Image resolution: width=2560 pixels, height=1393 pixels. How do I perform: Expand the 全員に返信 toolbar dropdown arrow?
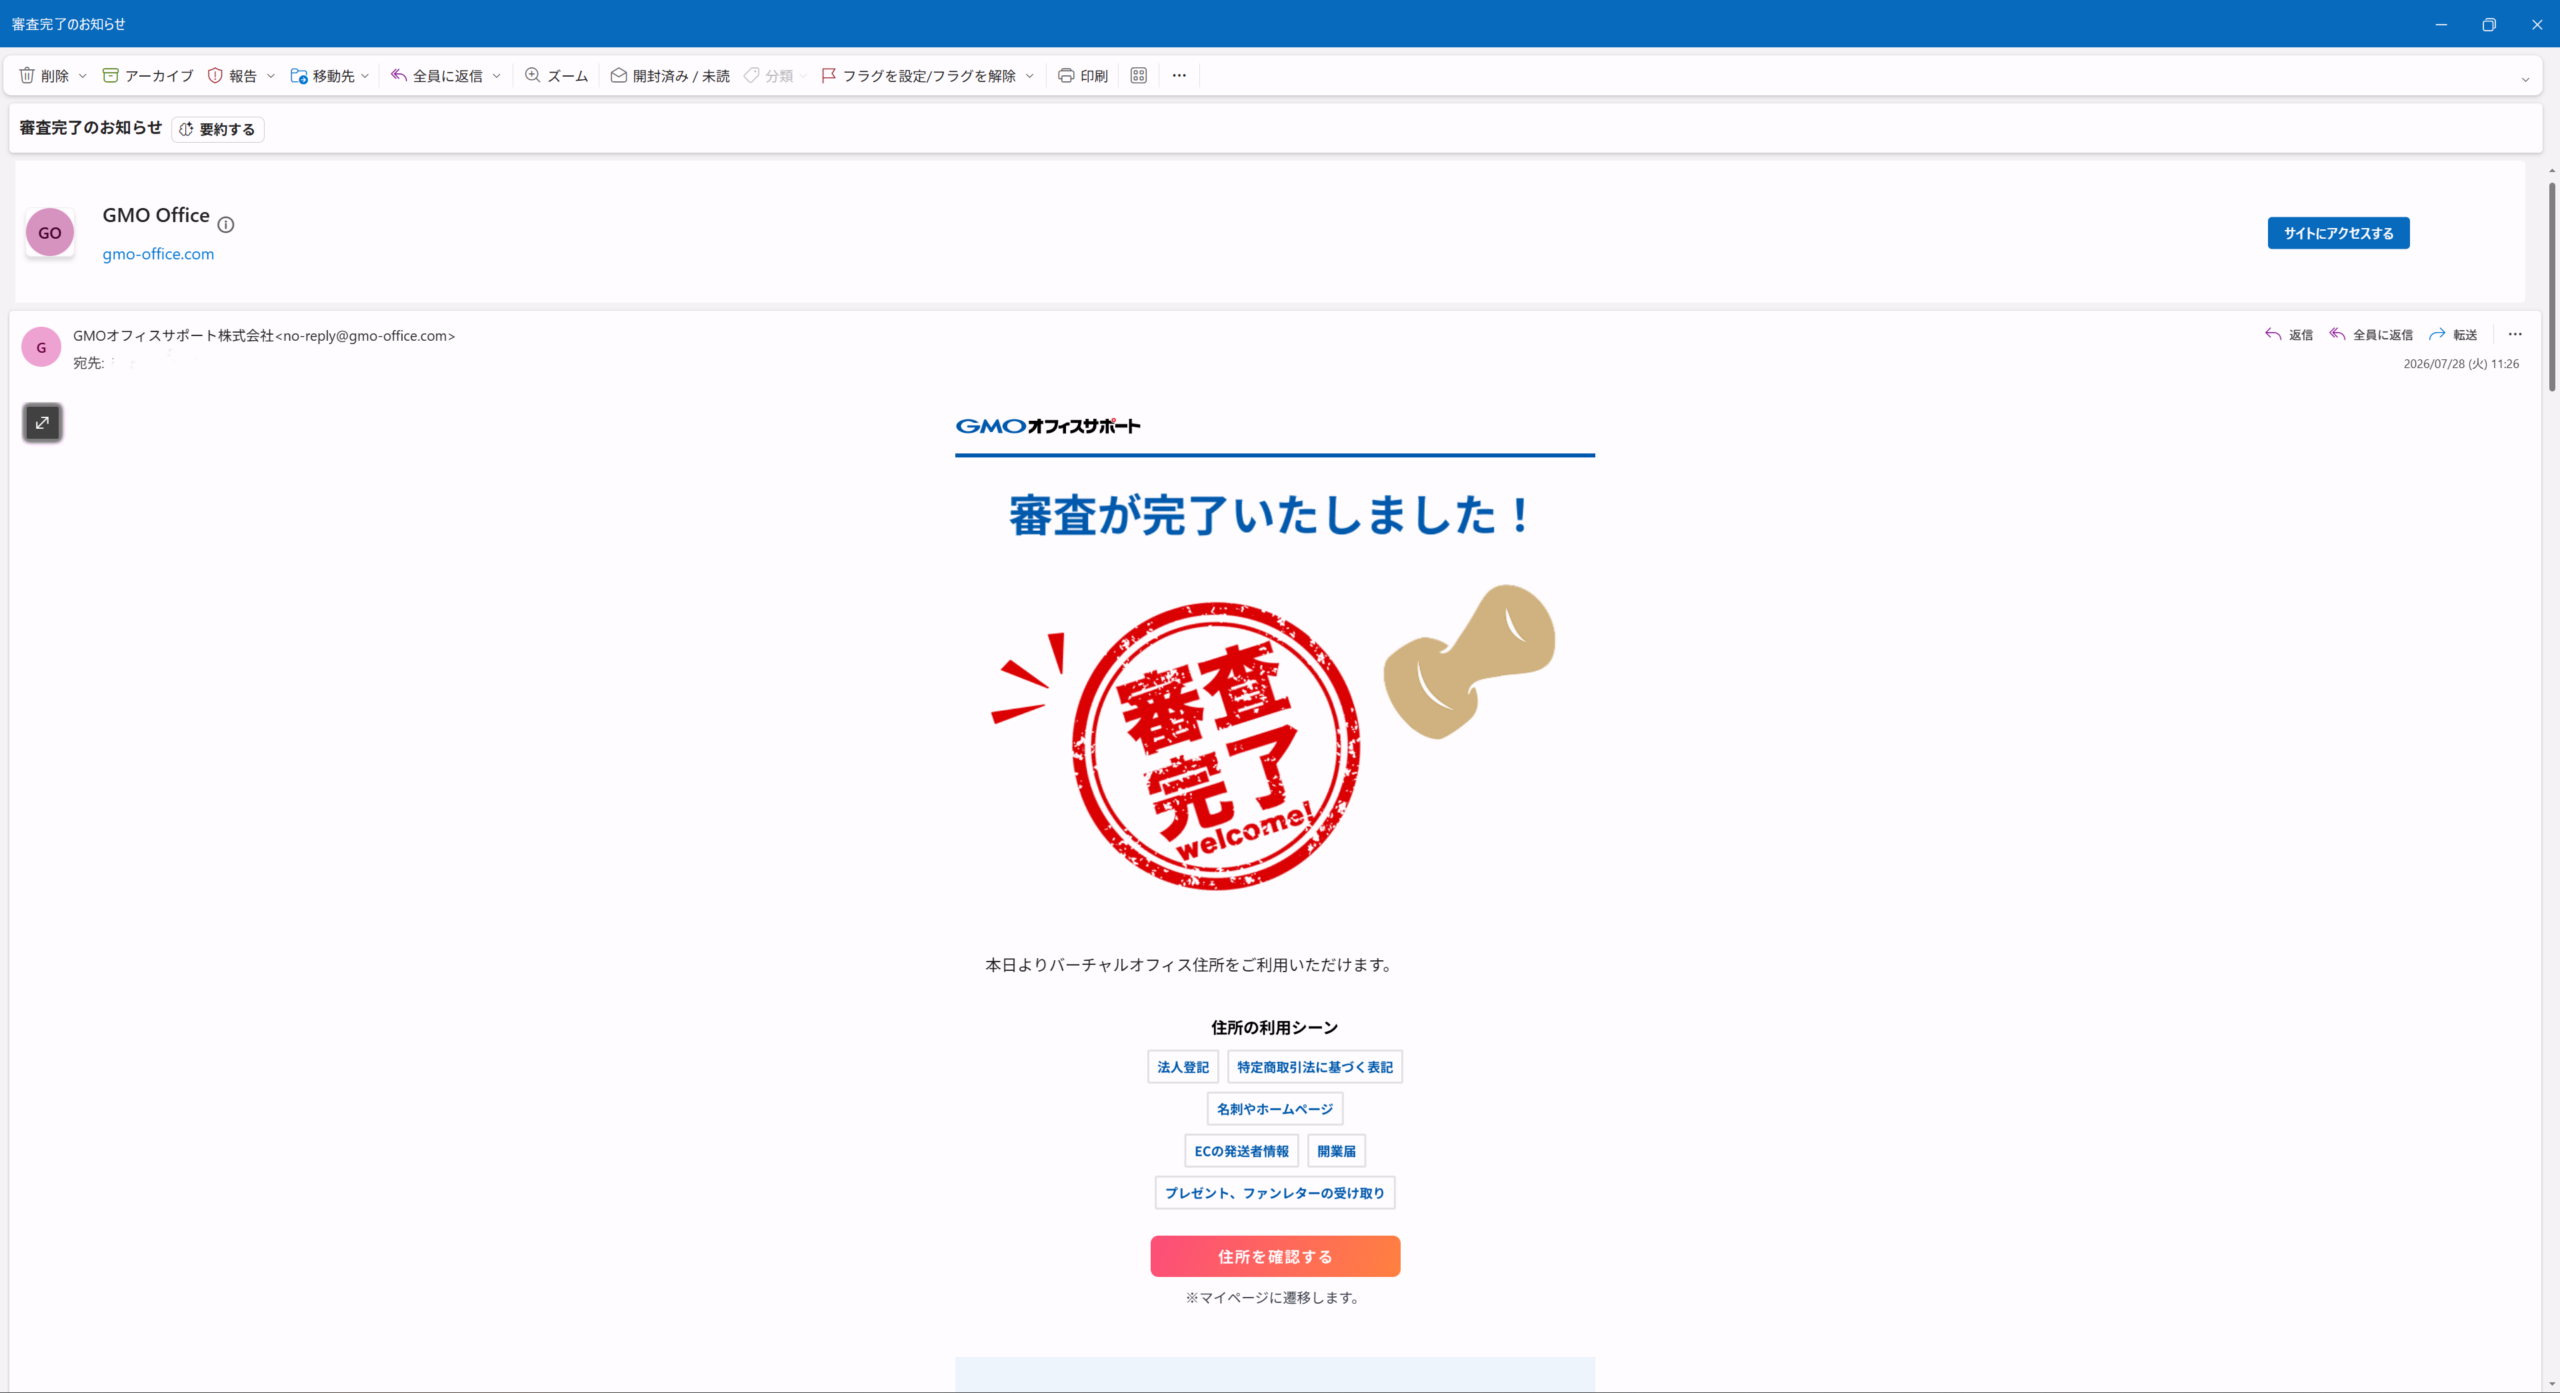click(x=496, y=76)
